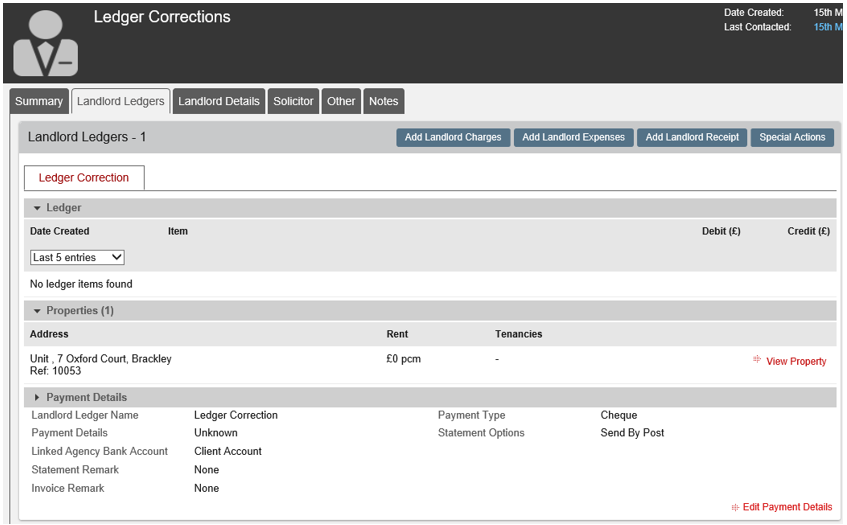The image size is (847, 525).
Task: Select the Landlord Ledgers tab
Action: [120, 101]
